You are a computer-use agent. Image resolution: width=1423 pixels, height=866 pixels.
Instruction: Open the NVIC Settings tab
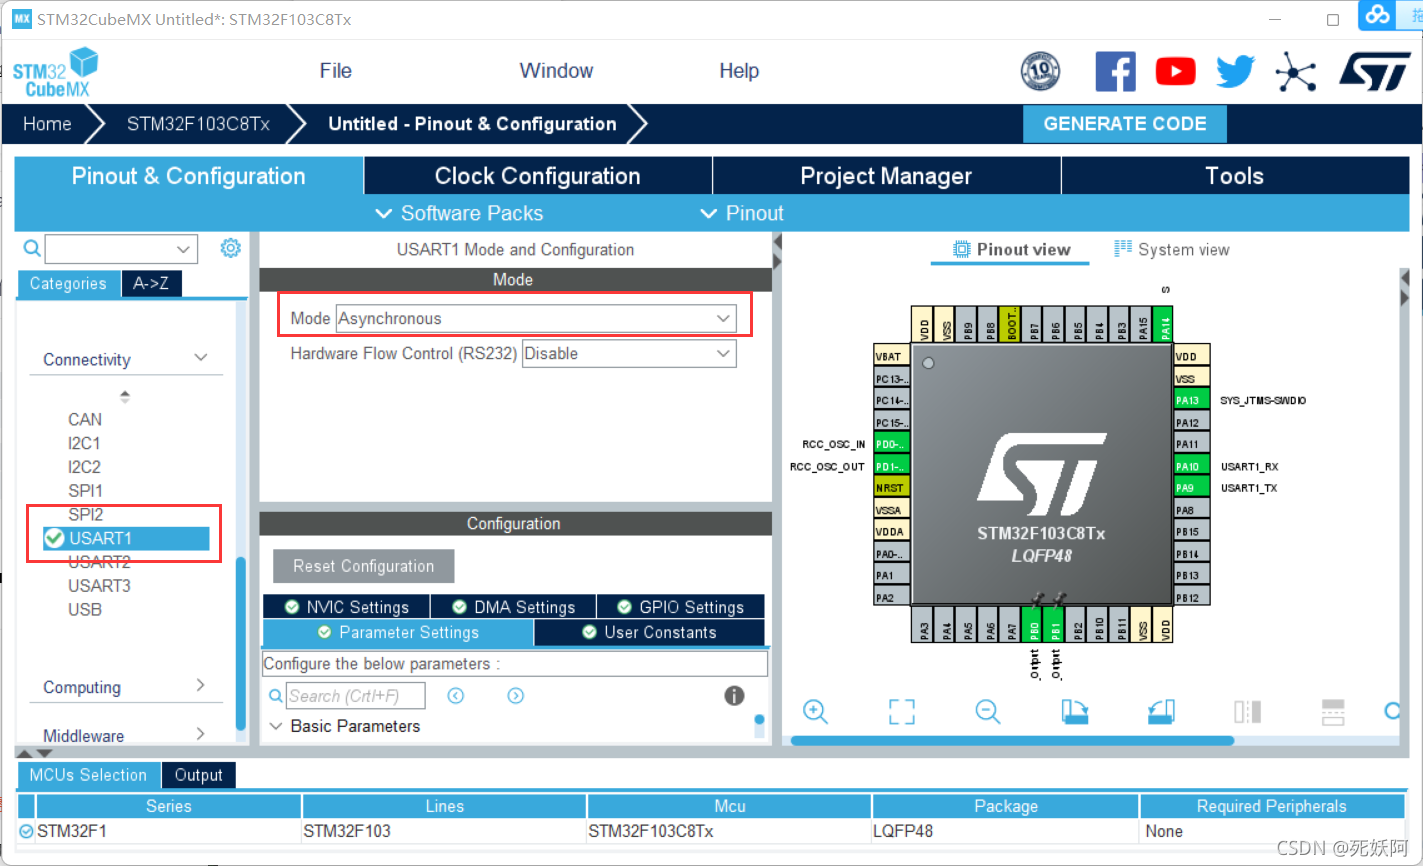346,607
